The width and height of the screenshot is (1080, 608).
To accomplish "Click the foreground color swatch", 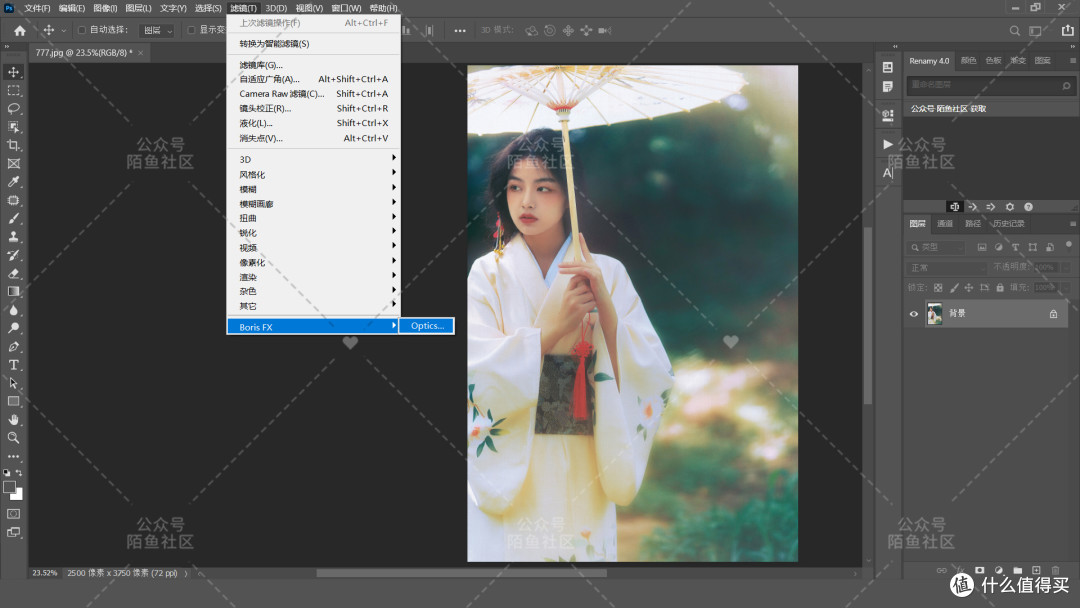I will (x=10, y=487).
